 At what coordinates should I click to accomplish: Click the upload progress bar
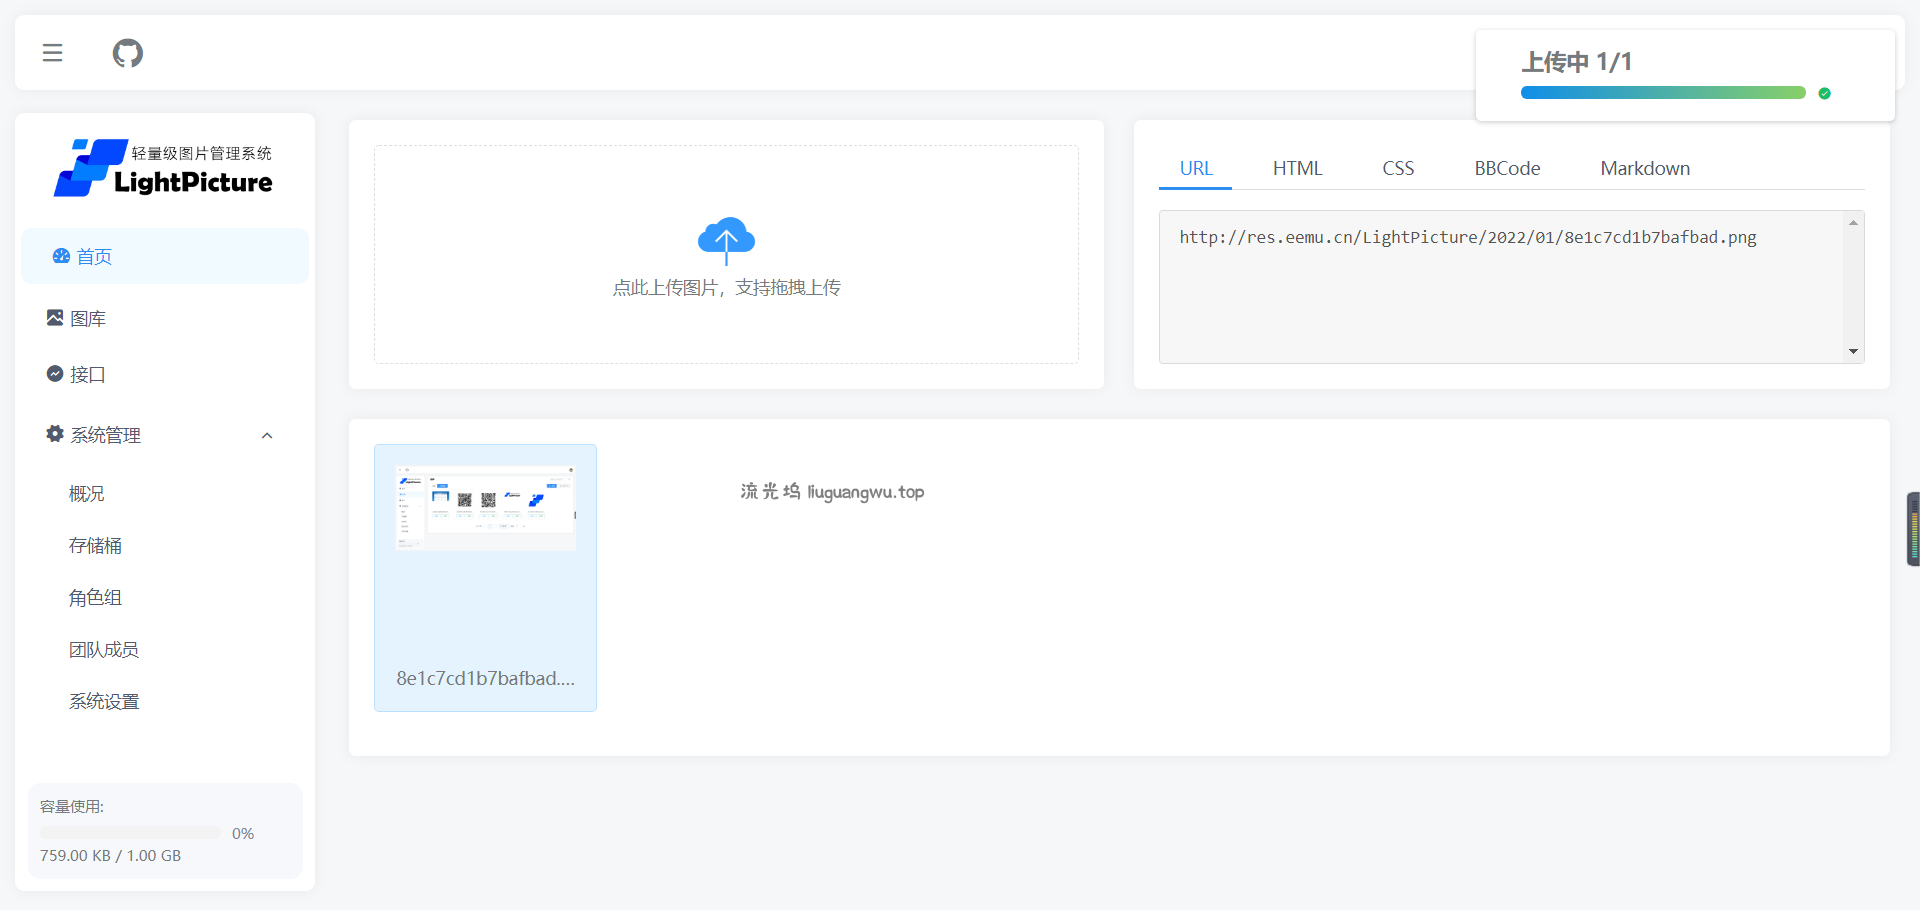(1662, 92)
